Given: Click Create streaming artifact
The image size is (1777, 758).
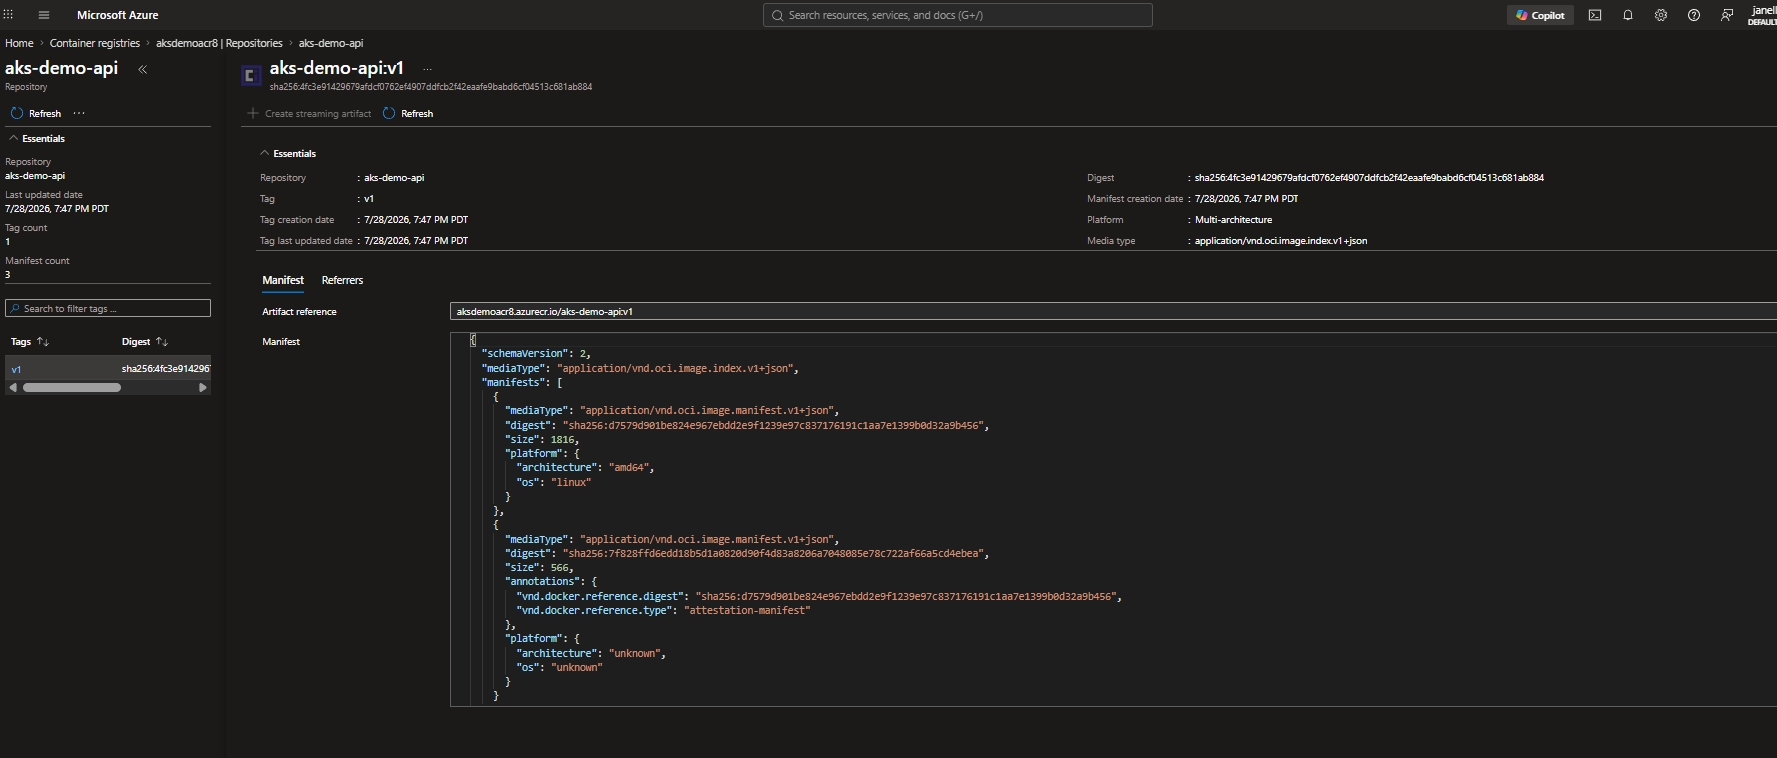Looking at the screenshot, I should click(309, 113).
